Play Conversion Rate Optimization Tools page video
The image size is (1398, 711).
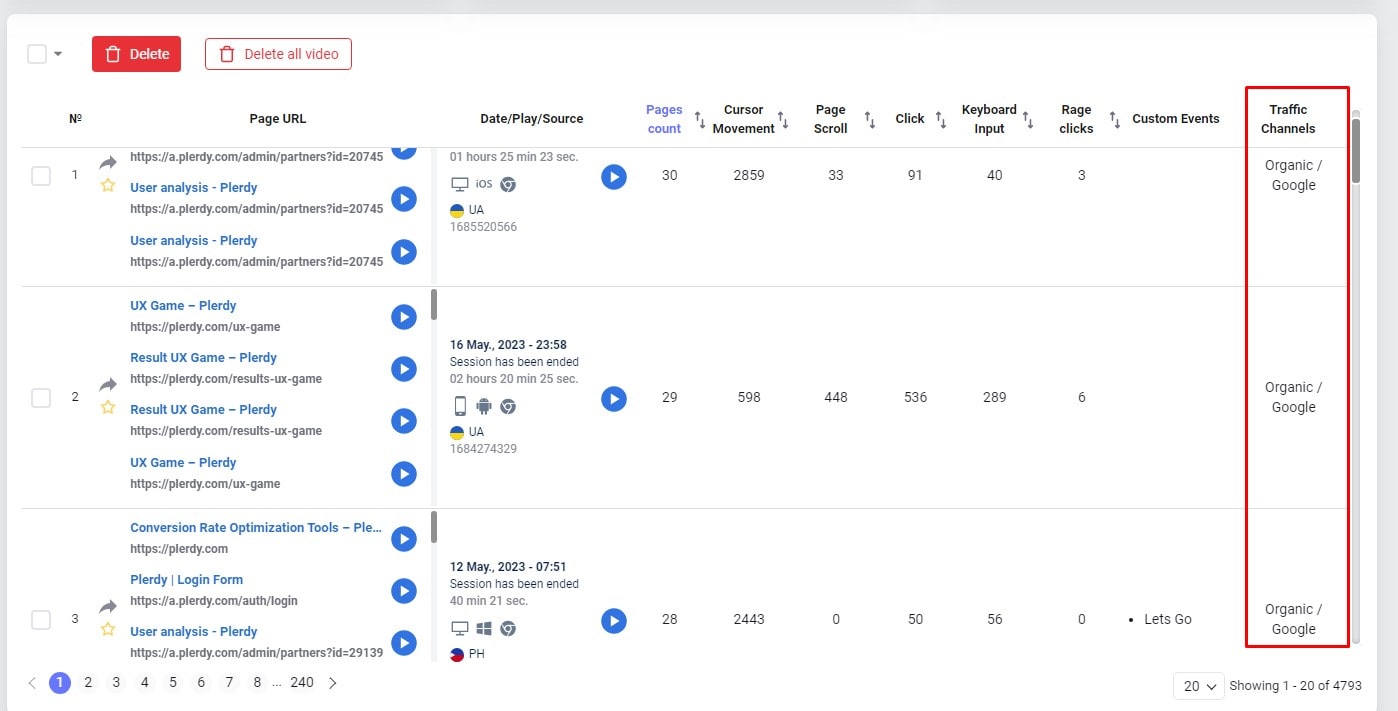tap(404, 539)
